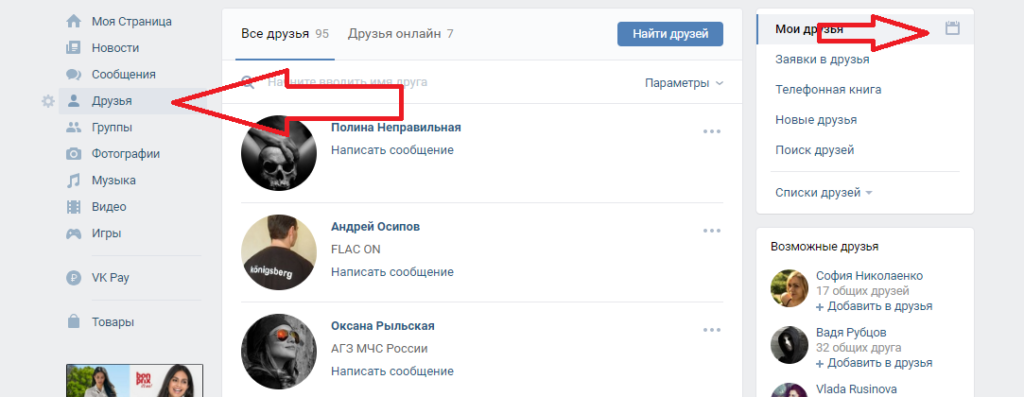The width and height of the screenshot is (1024, 397).
Task: Click the magnifier icon in friend search
Action: click(x=248, y=83)
